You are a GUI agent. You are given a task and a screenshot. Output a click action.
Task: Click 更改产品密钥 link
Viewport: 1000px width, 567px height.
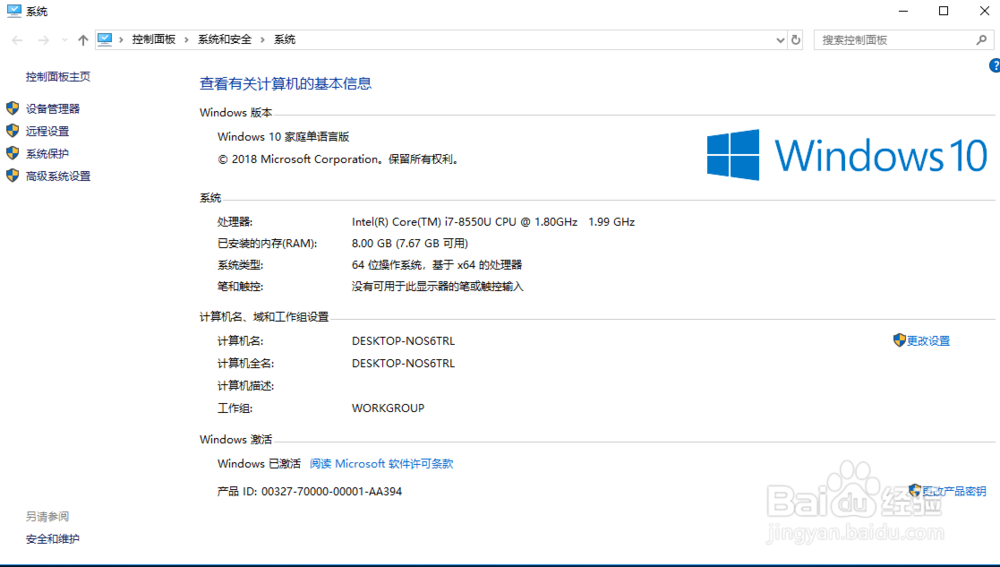click(954, 491)
